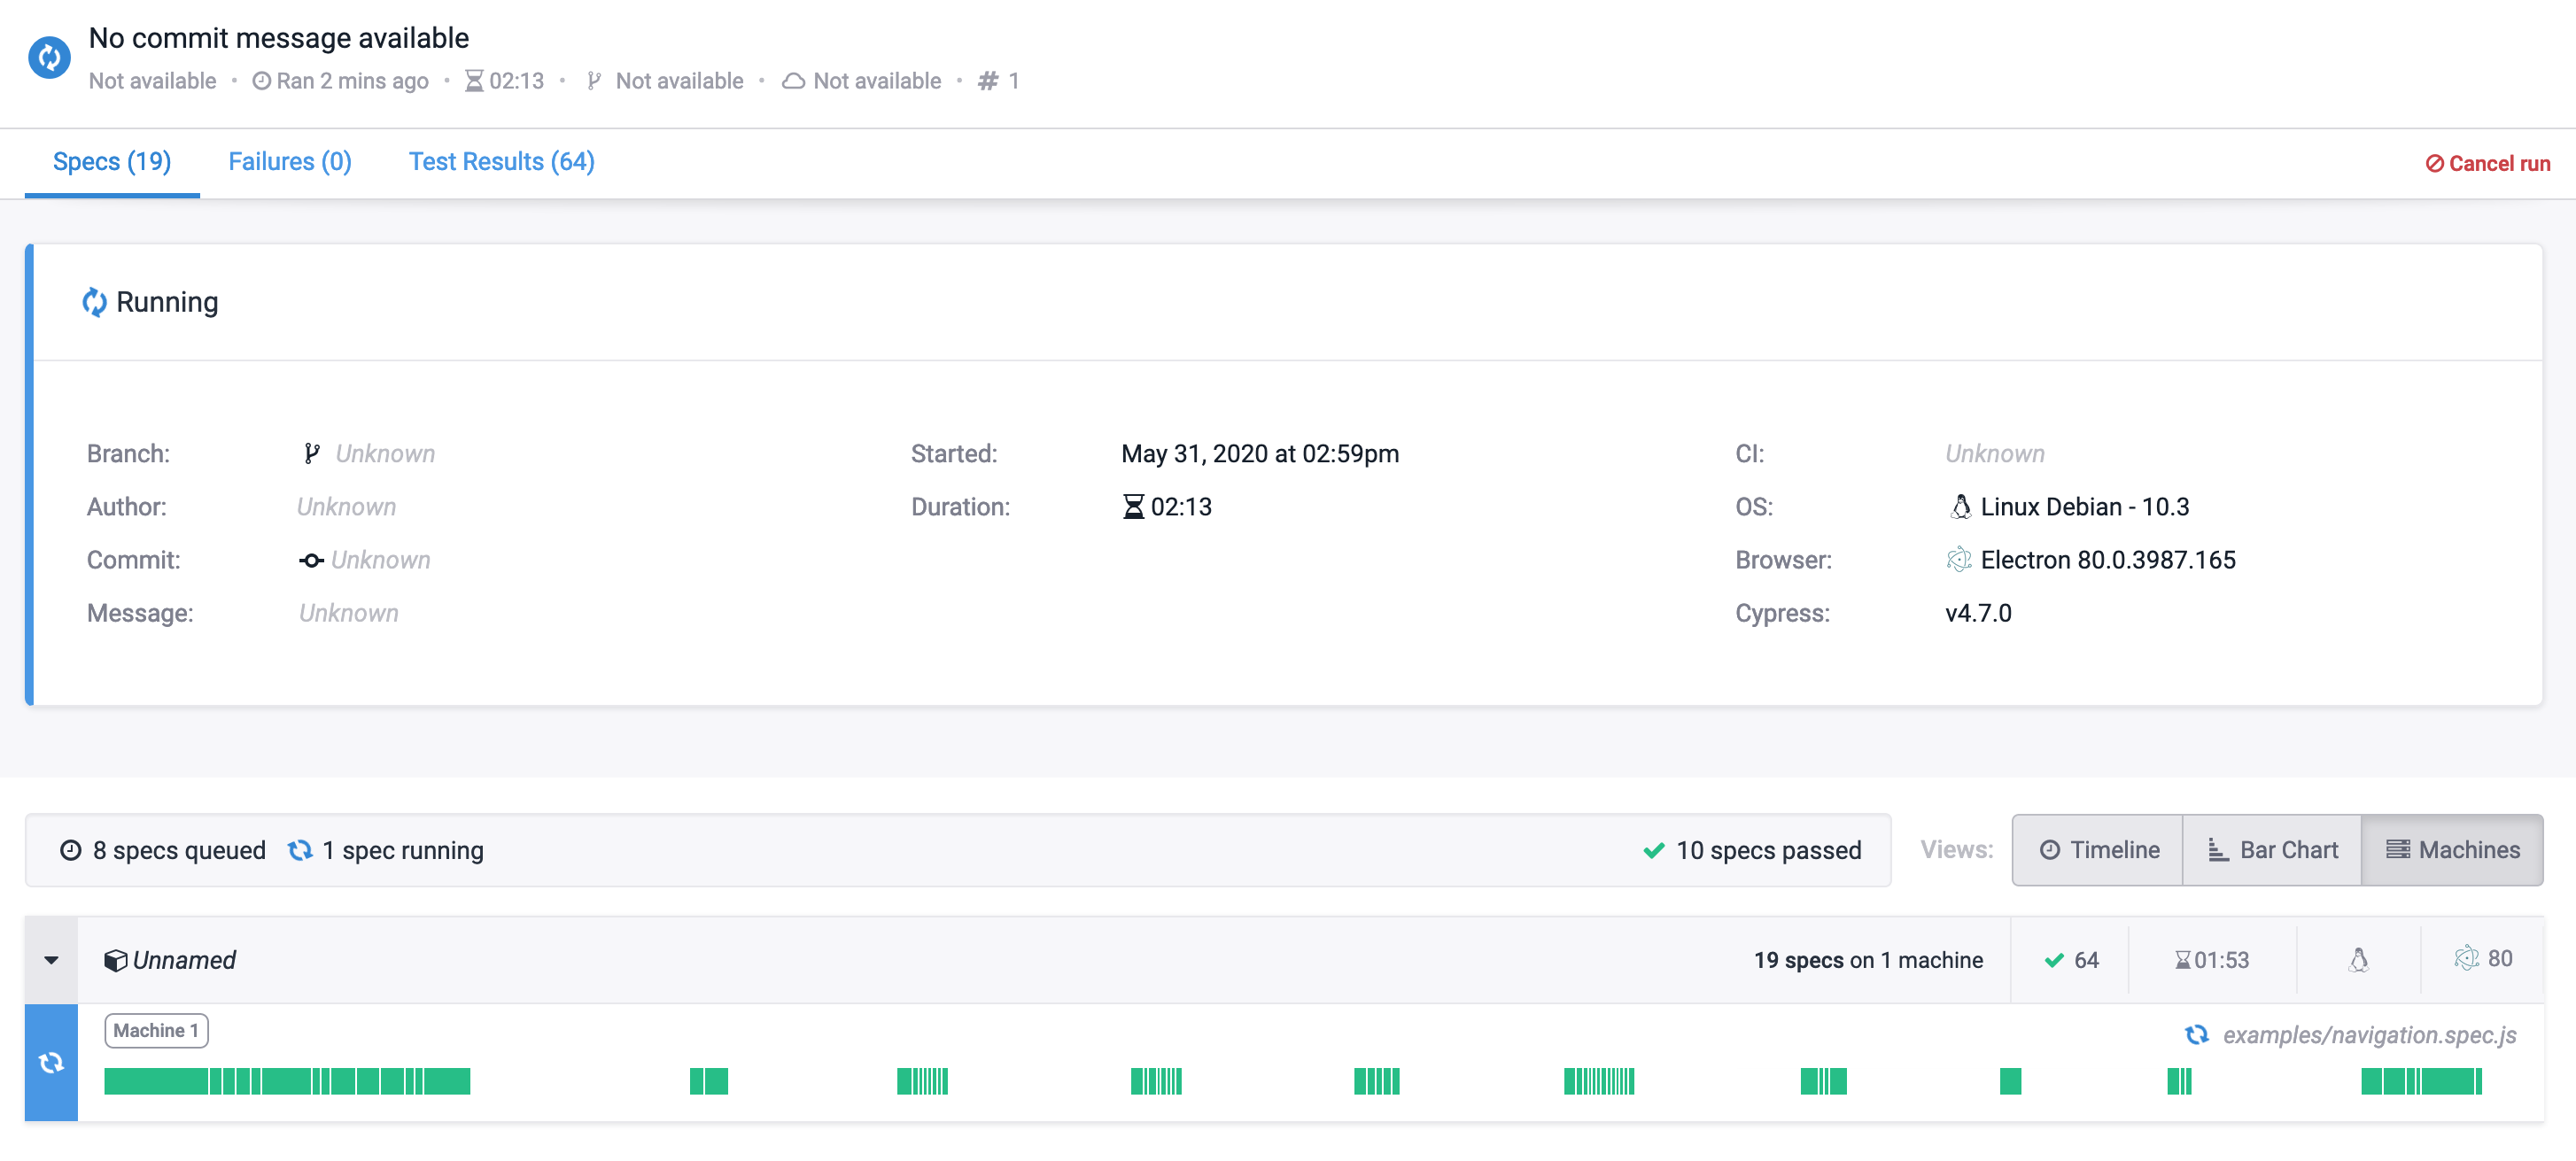Viewport: 2576px width, 1161px height.
Task: Click the green checkmark beside 64
Action: tap(2054, 960)
